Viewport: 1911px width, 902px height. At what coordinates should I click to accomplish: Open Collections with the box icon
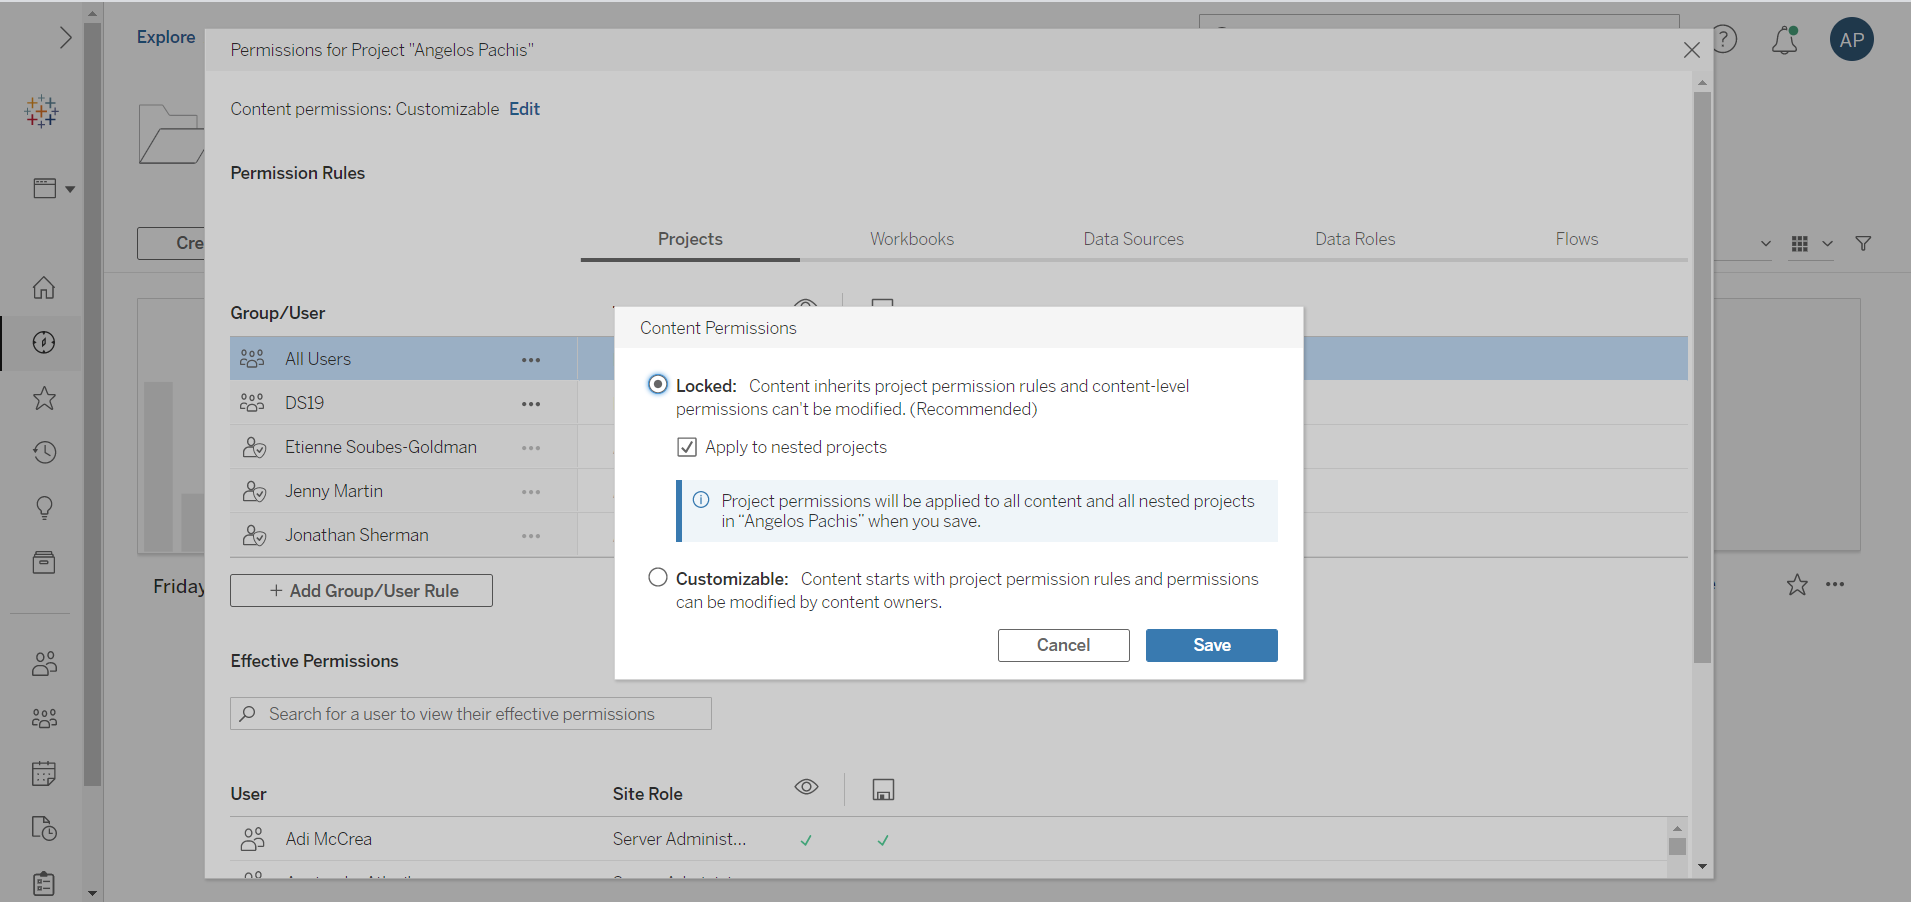(43, 562)
